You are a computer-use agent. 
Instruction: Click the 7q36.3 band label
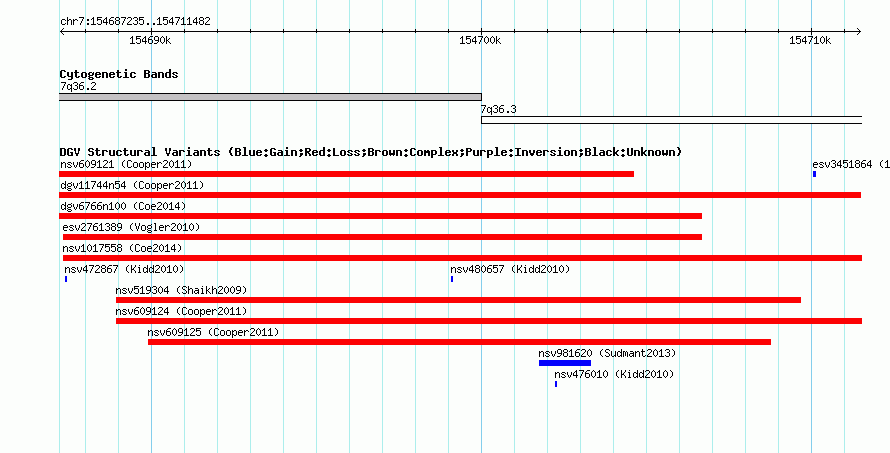[x=498, y=110]
